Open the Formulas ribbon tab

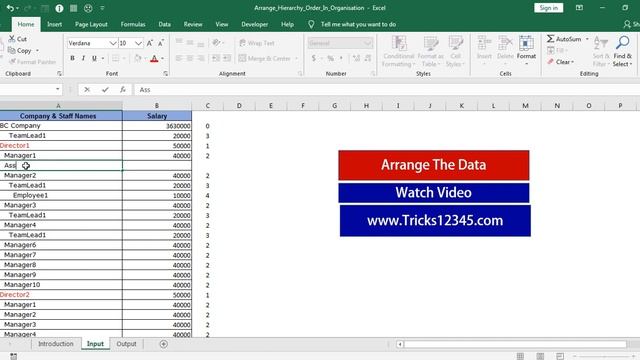click(133, 24)
